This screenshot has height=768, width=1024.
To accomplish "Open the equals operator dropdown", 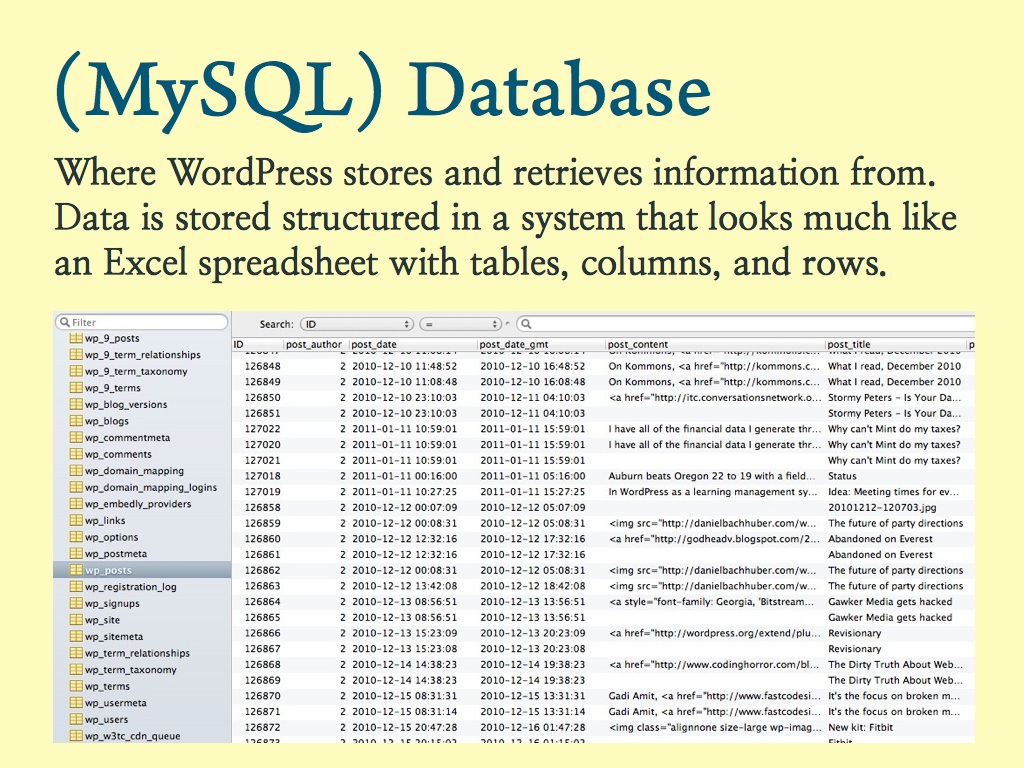I will (461, 324).
